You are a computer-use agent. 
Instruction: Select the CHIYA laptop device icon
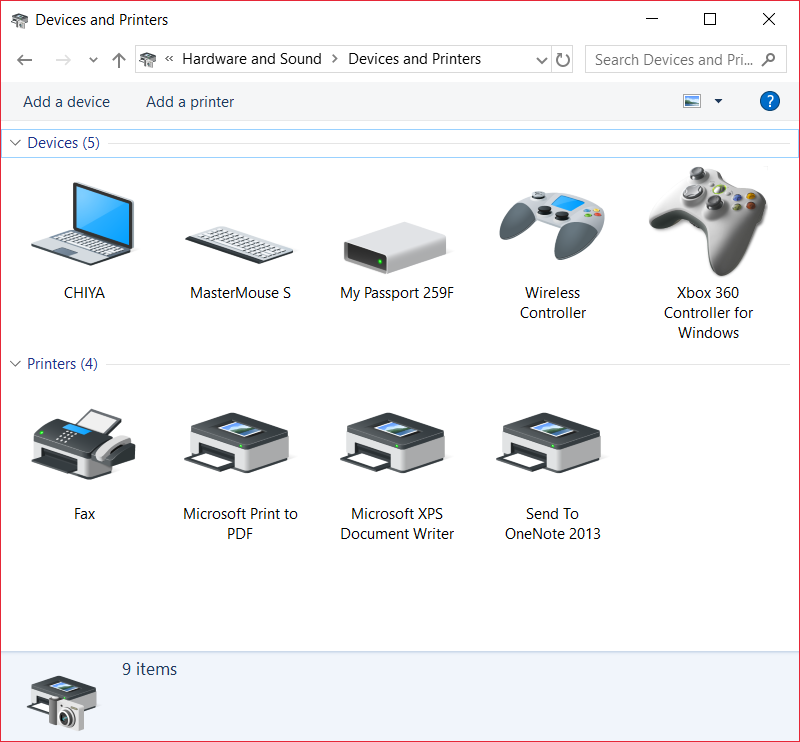[x=83, y=224]
